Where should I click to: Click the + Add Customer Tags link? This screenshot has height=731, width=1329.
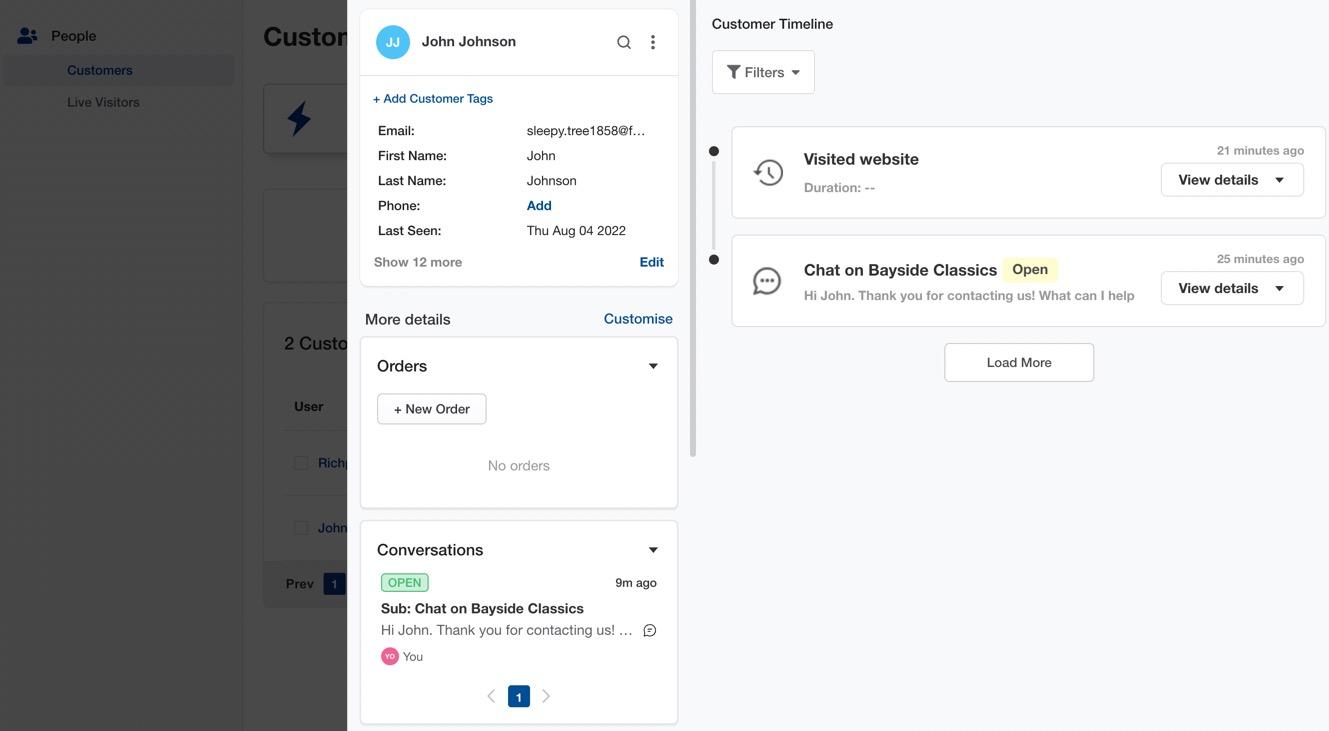click(433, 98)
